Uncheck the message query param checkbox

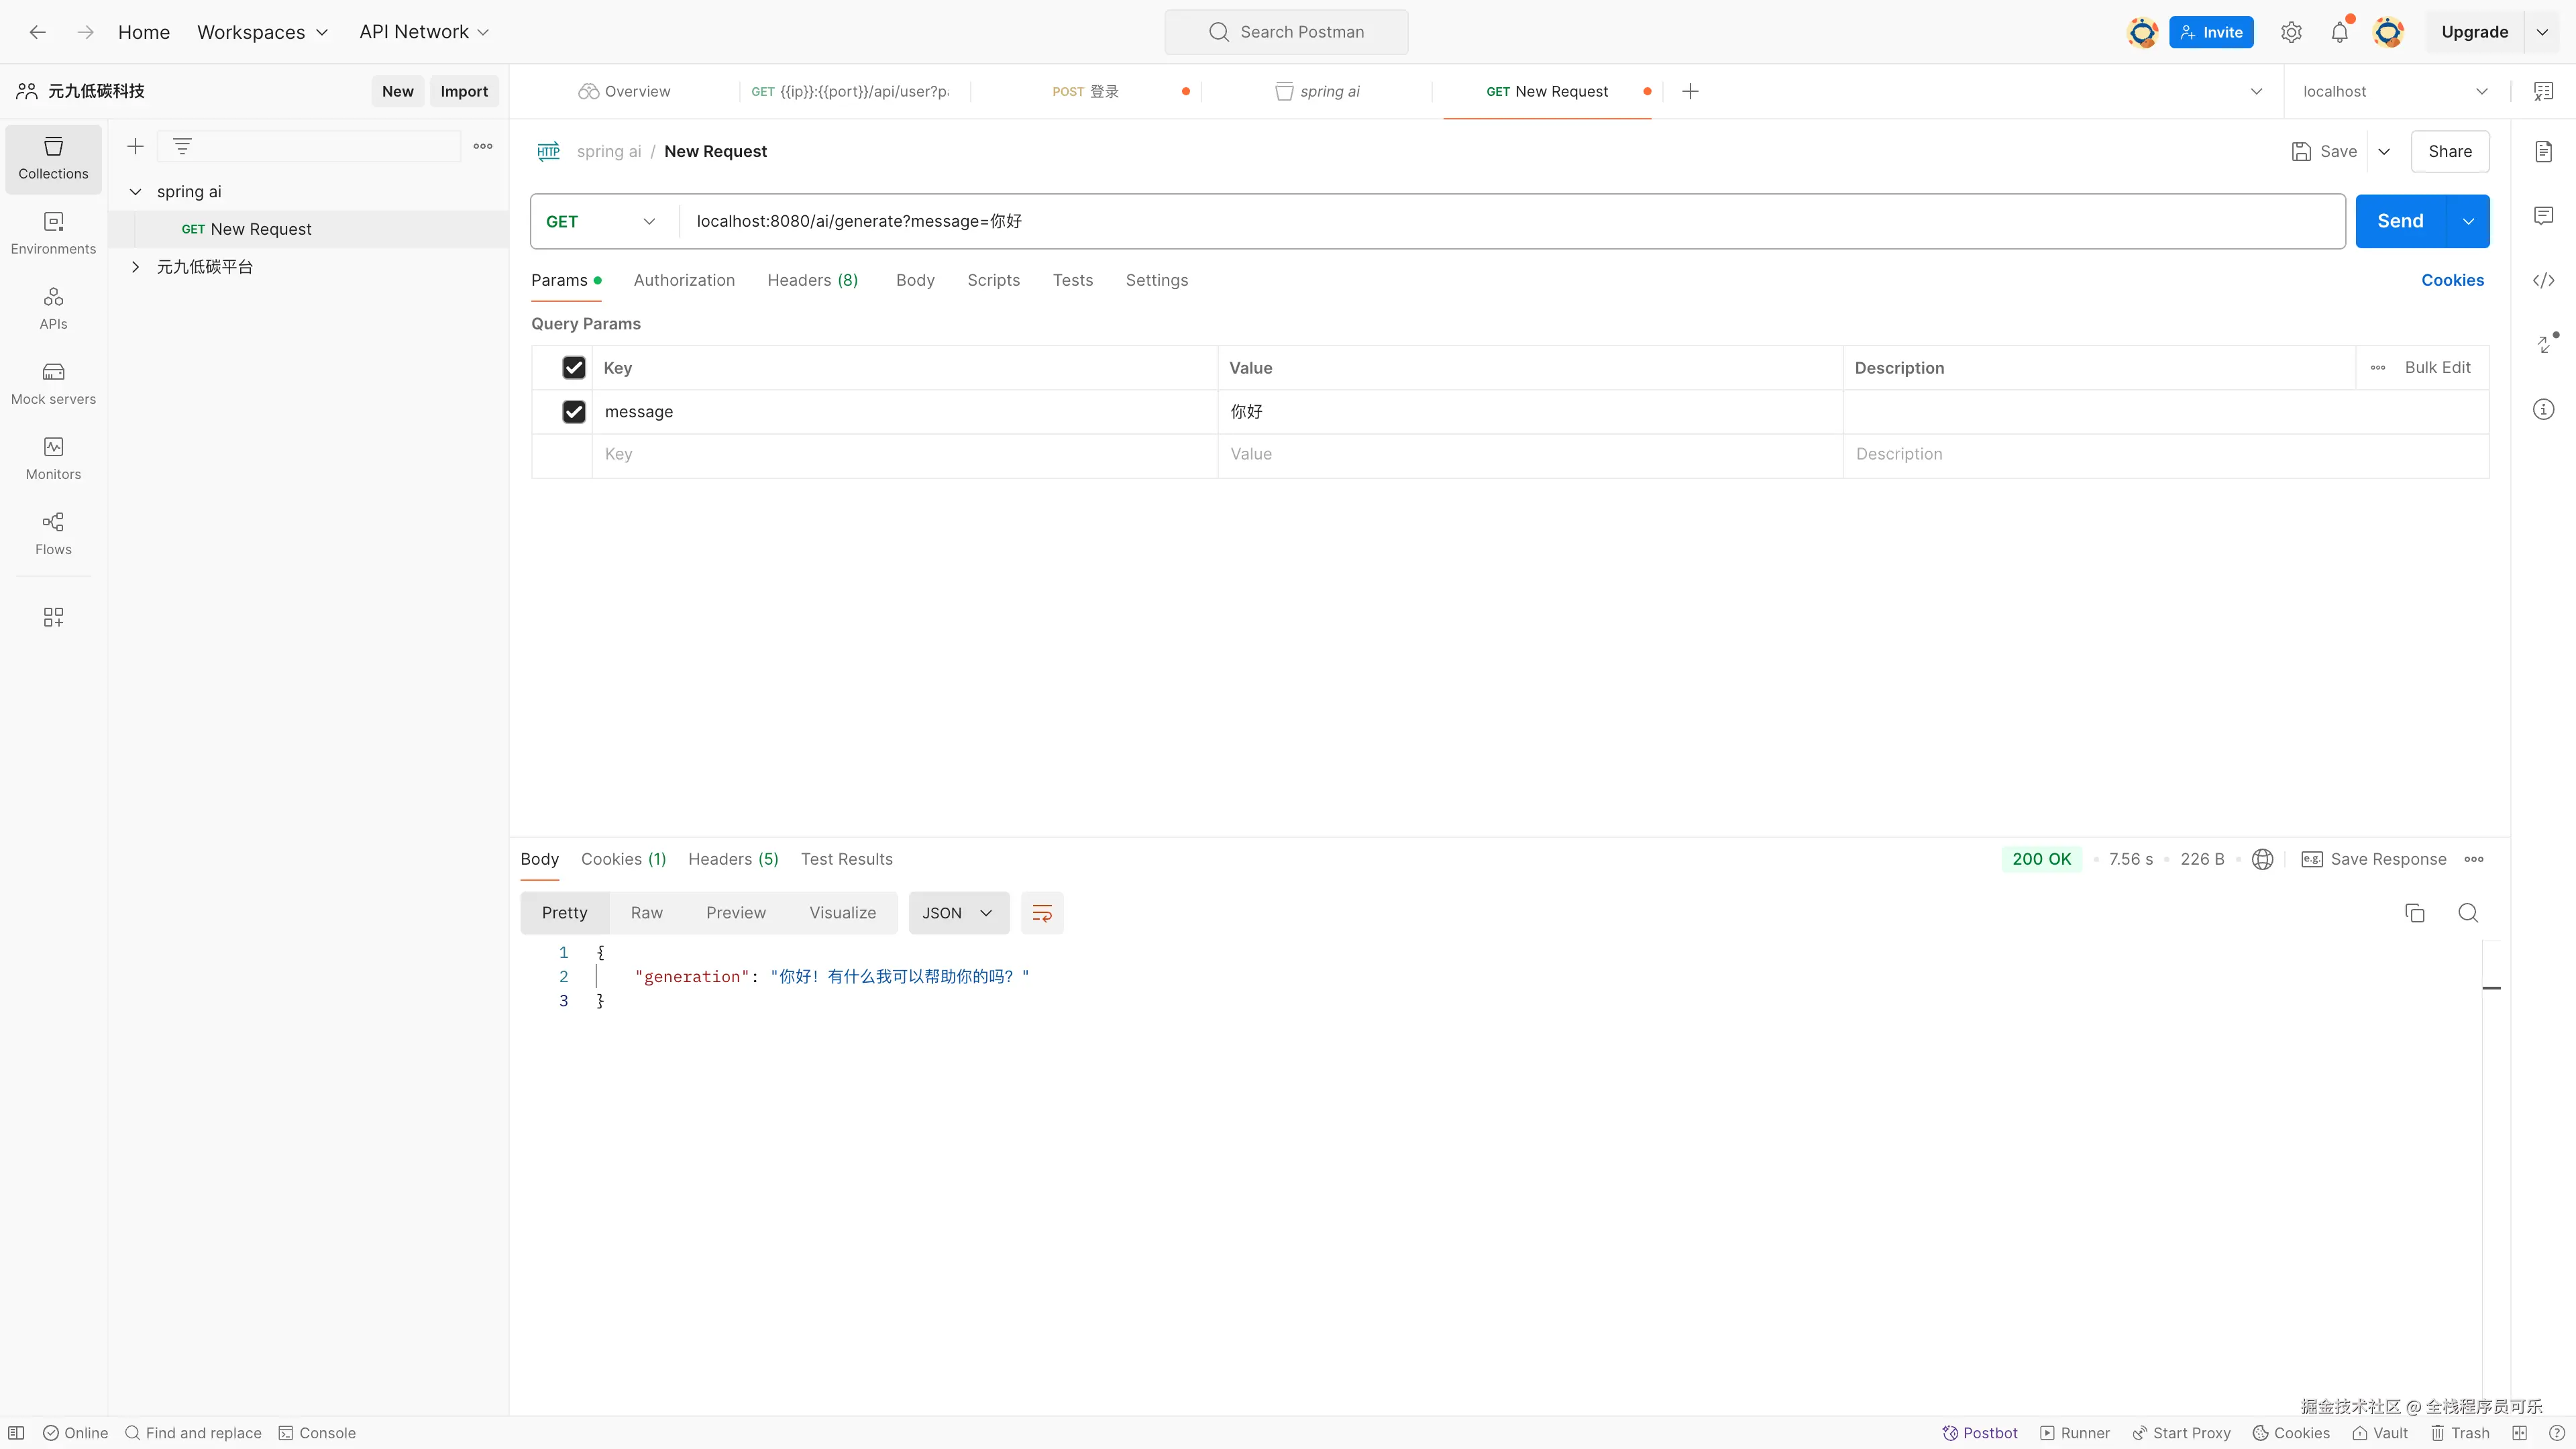point(574,412)
